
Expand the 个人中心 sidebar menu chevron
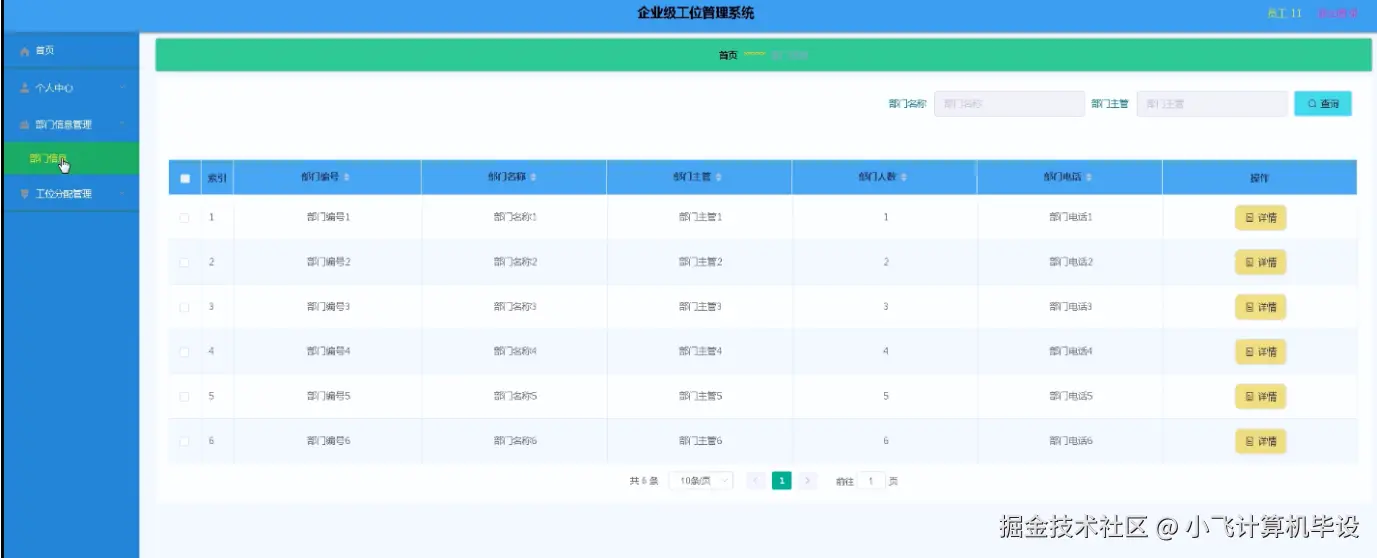122,88
